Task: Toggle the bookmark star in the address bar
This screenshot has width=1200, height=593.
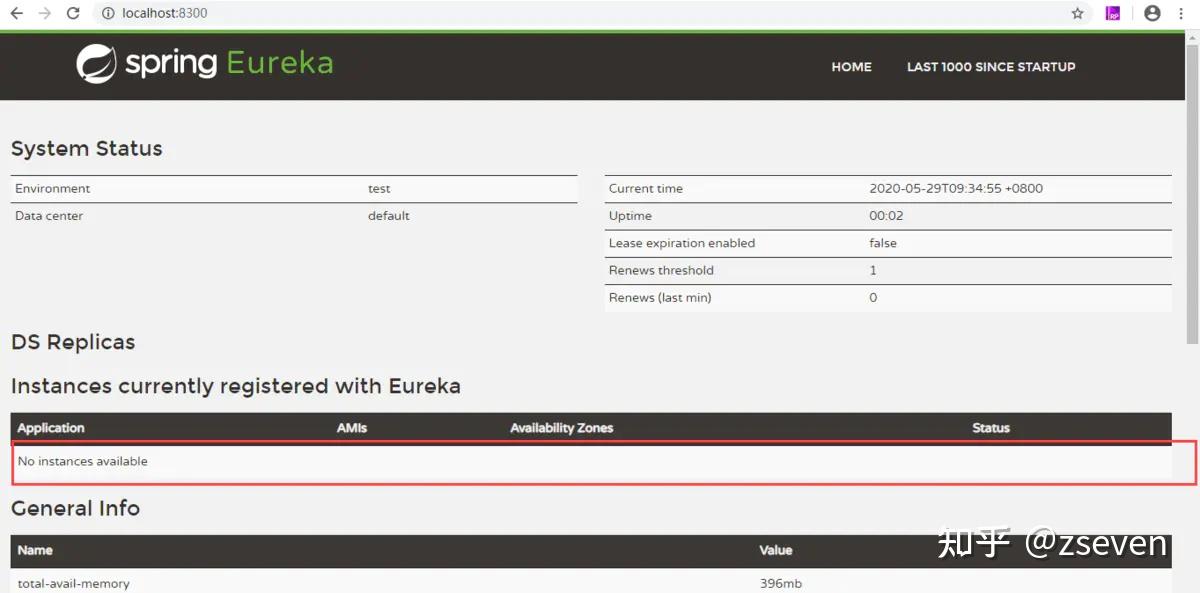Action: coord(1077,13)
